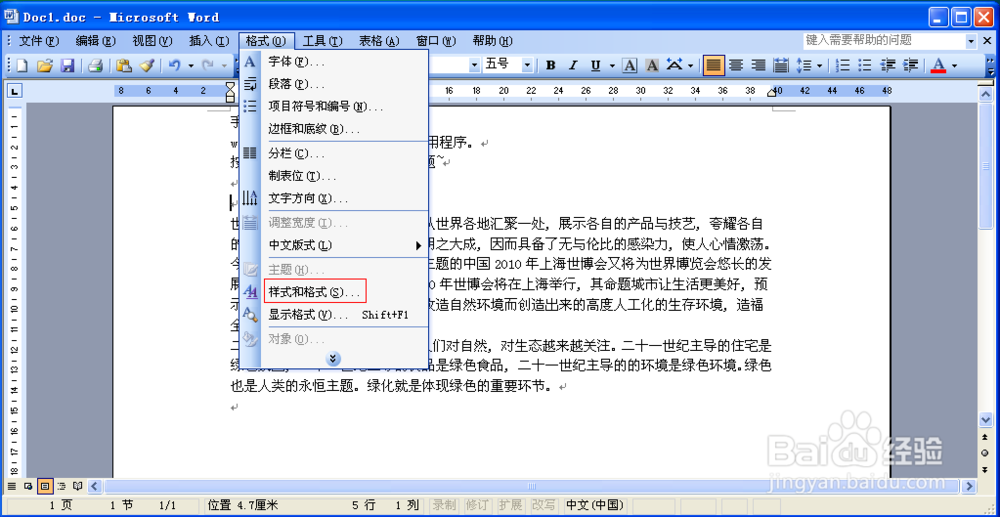Apply distributed alignment
The height and width of the screenshot is (517, 1000).
pyautogui.click(x=781, y=65)
